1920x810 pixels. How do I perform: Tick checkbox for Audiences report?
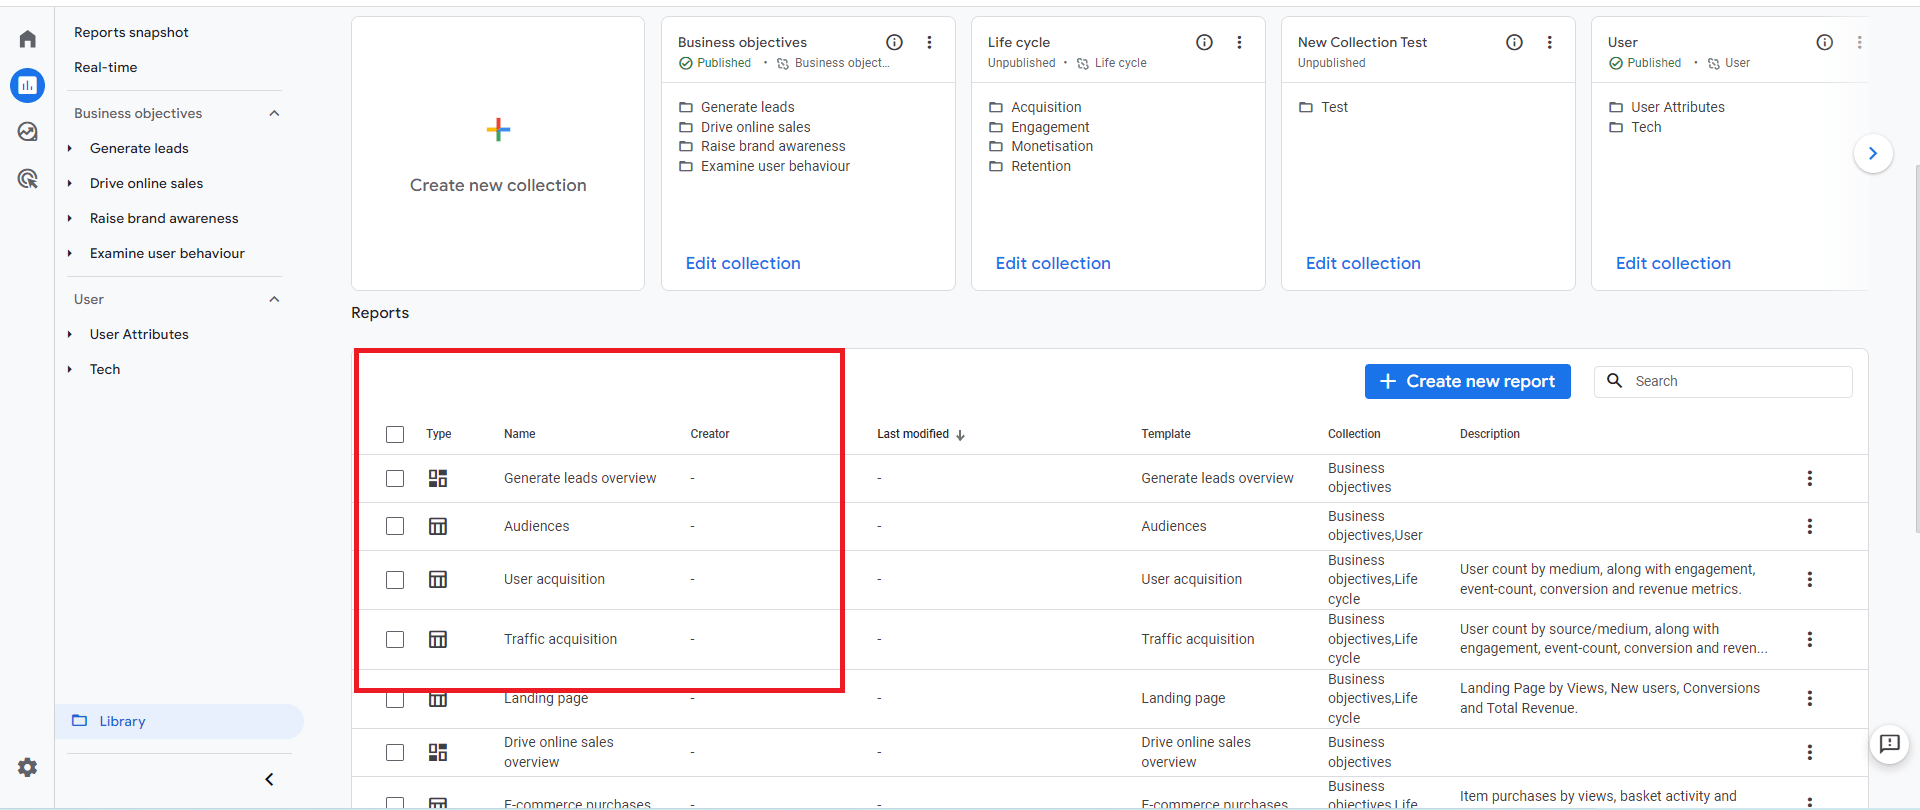395,526
